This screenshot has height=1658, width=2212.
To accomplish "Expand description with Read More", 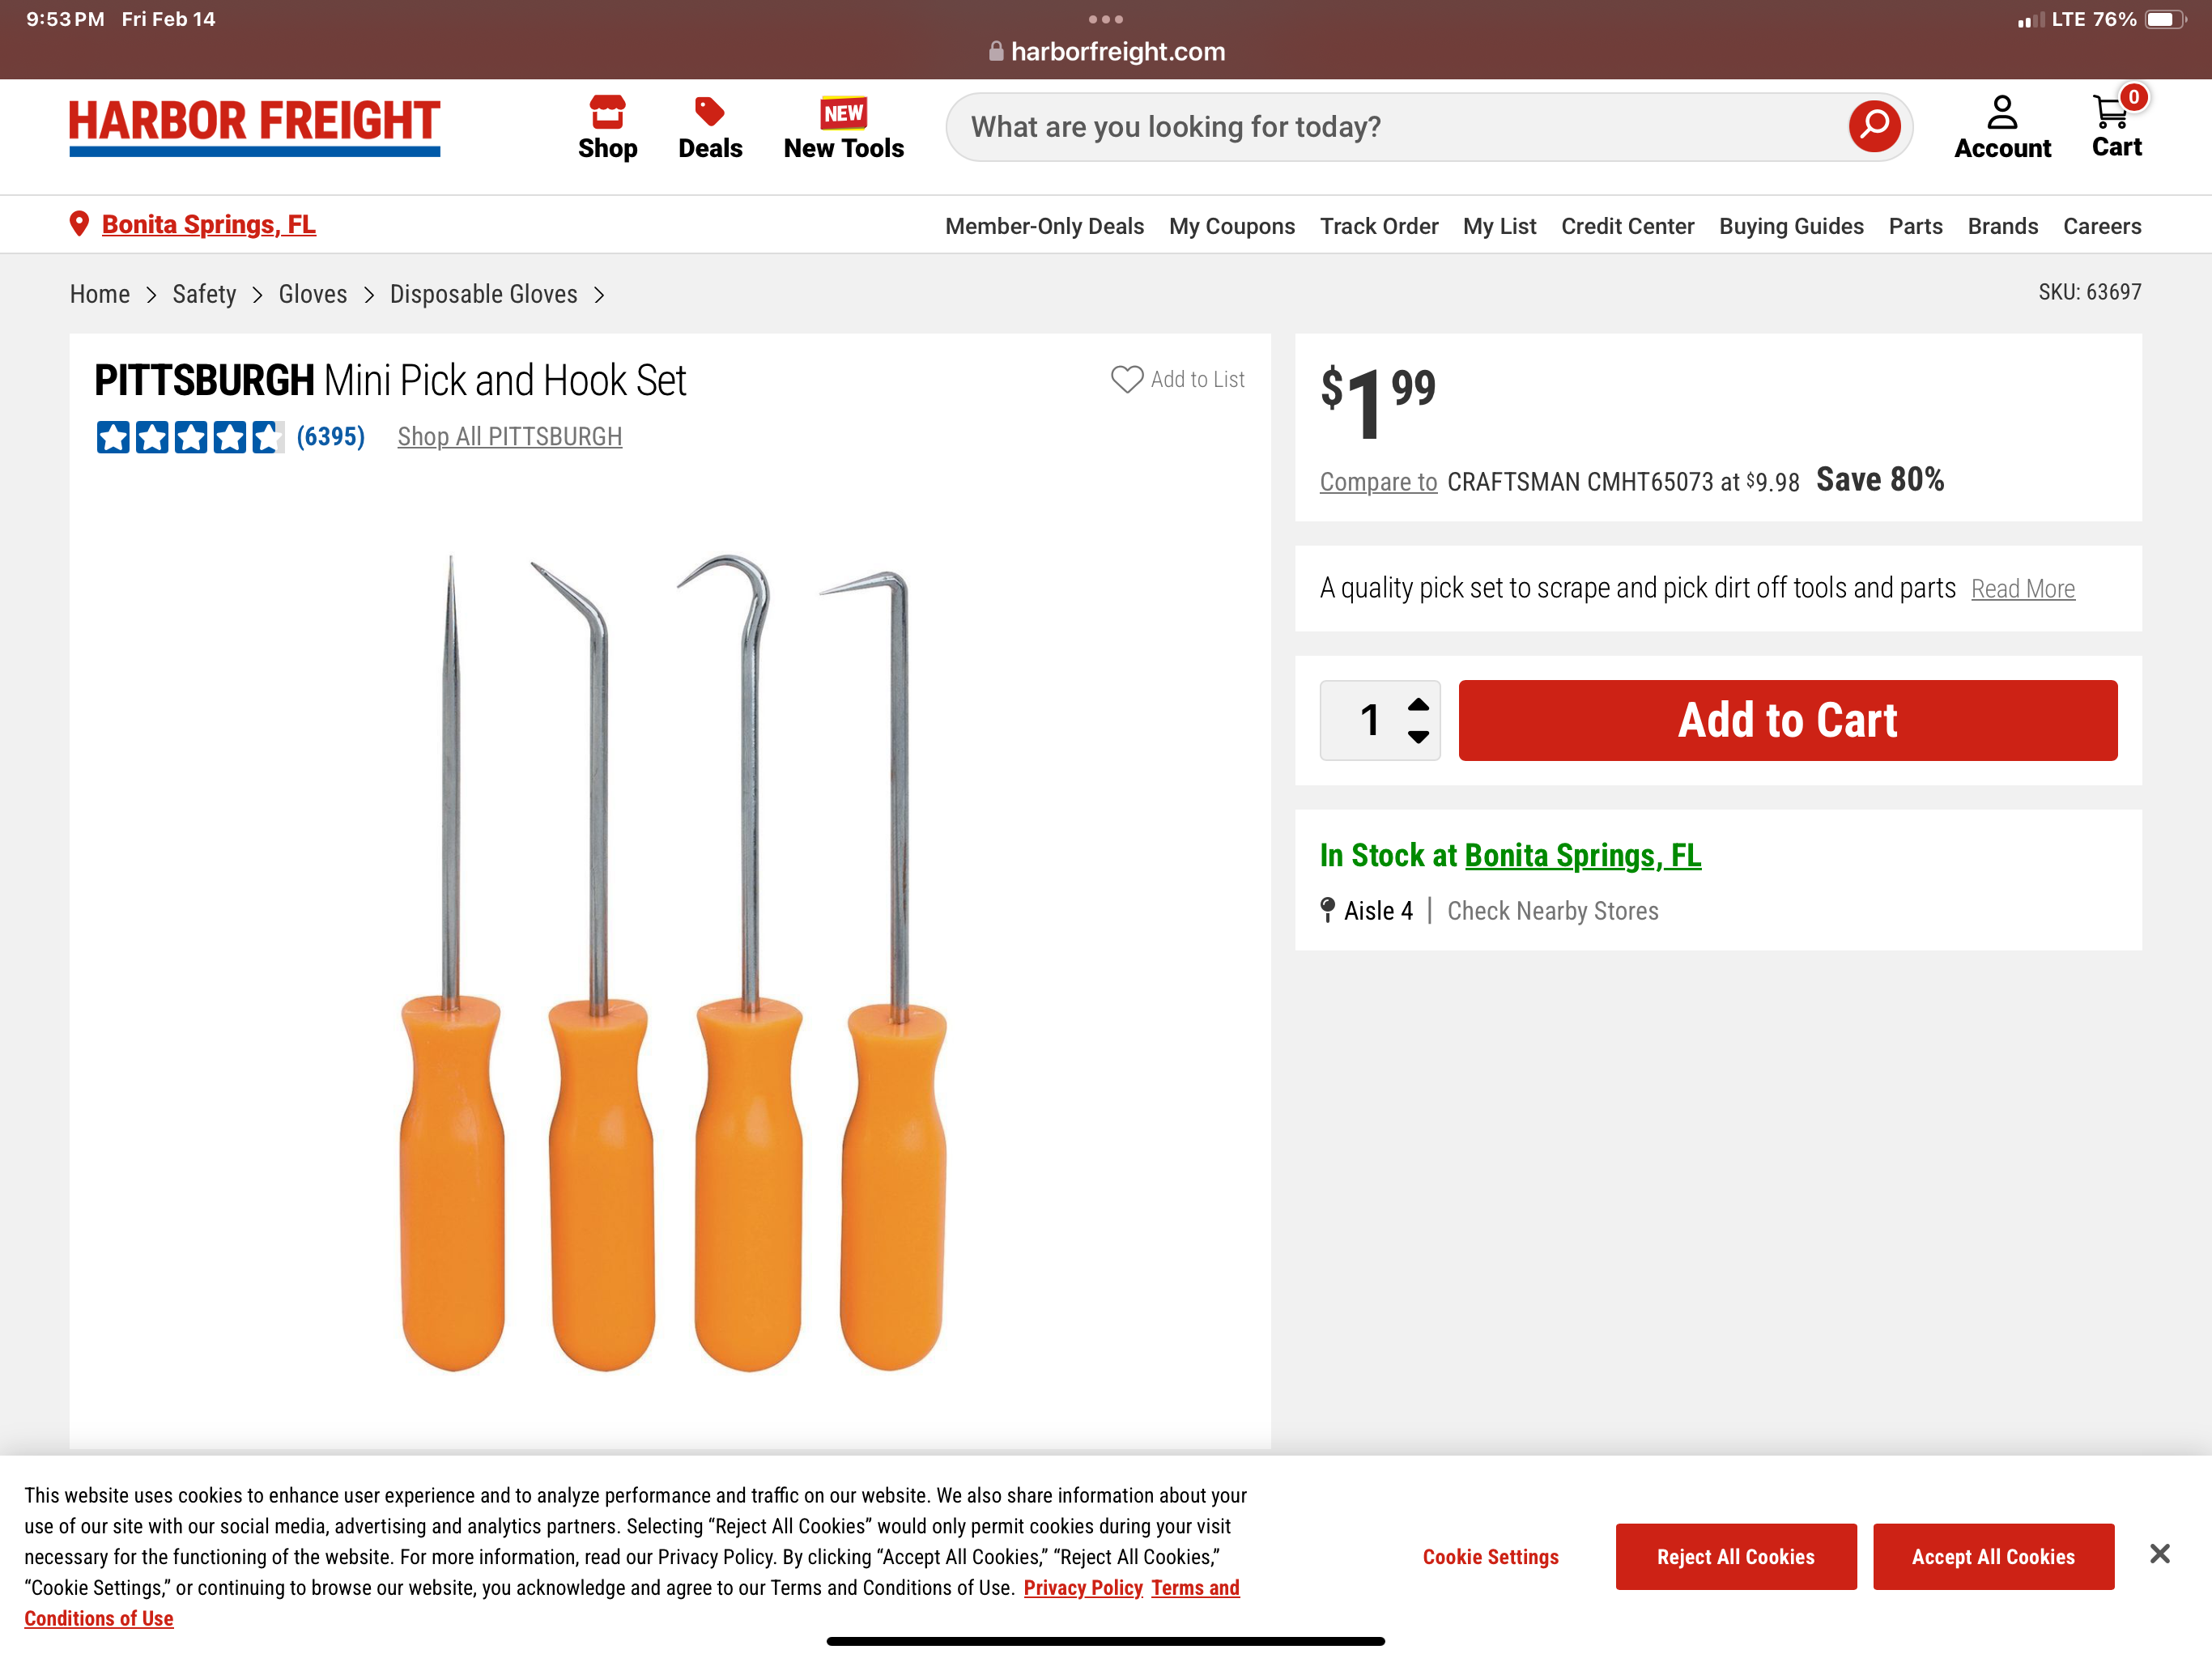I will click(x=2022, y=589).
